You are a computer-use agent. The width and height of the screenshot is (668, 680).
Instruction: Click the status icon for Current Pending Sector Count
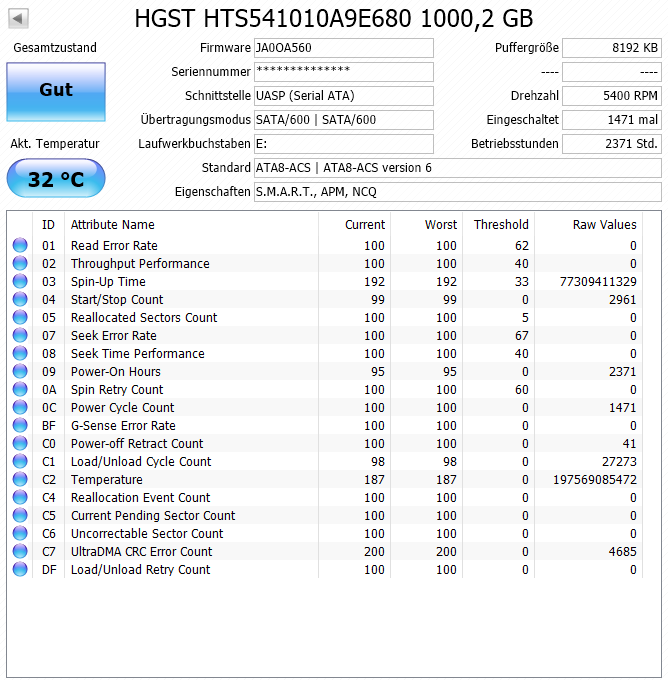click(20, 515)
